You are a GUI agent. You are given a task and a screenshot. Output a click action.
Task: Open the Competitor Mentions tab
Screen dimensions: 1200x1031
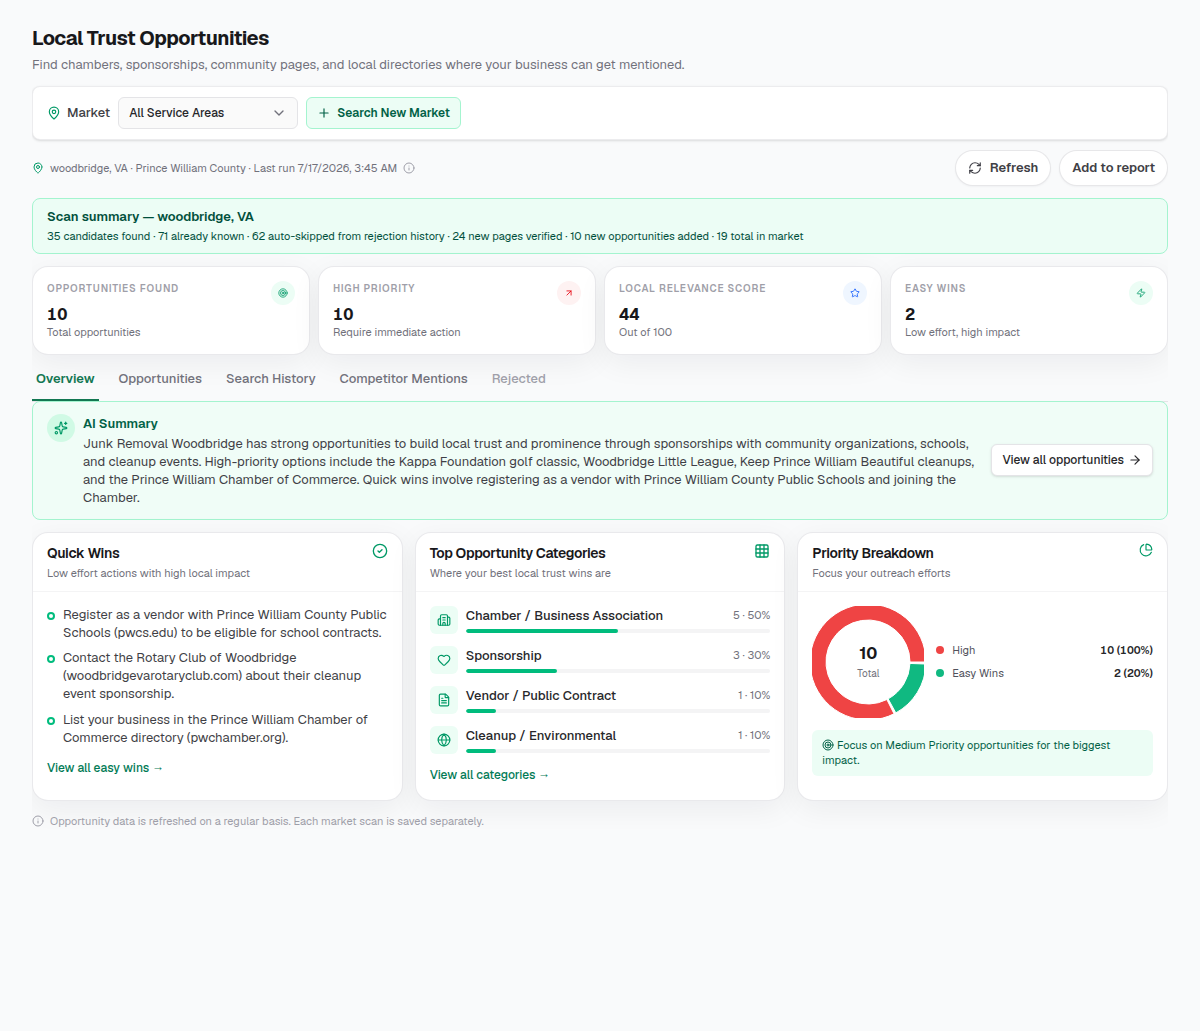403,379
